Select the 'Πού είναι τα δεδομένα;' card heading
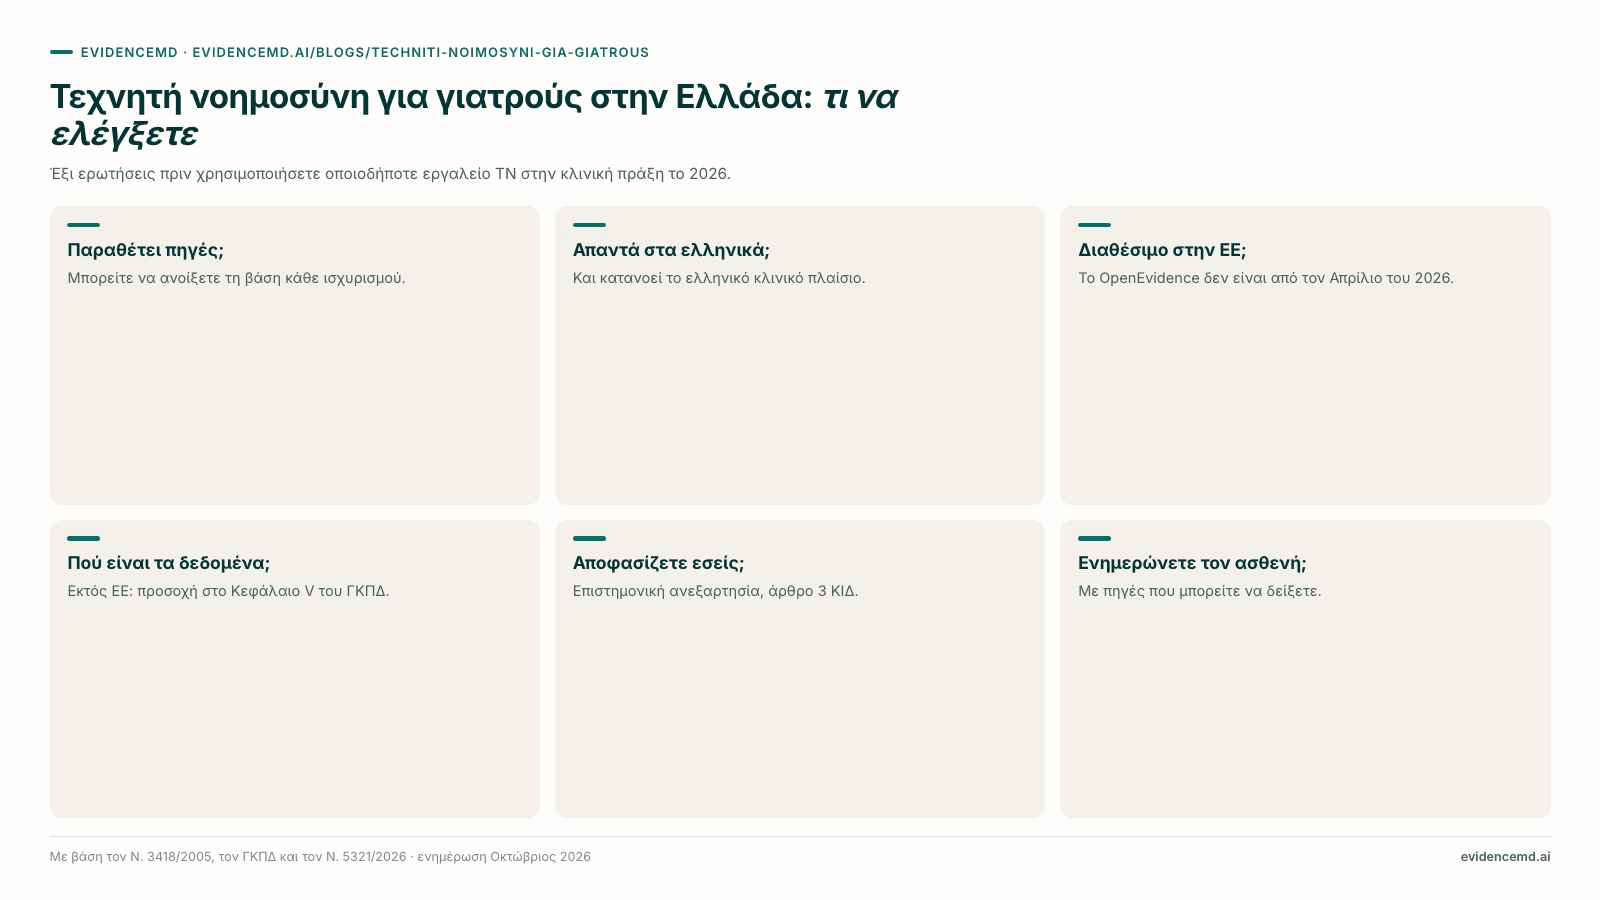 [168, 563]
